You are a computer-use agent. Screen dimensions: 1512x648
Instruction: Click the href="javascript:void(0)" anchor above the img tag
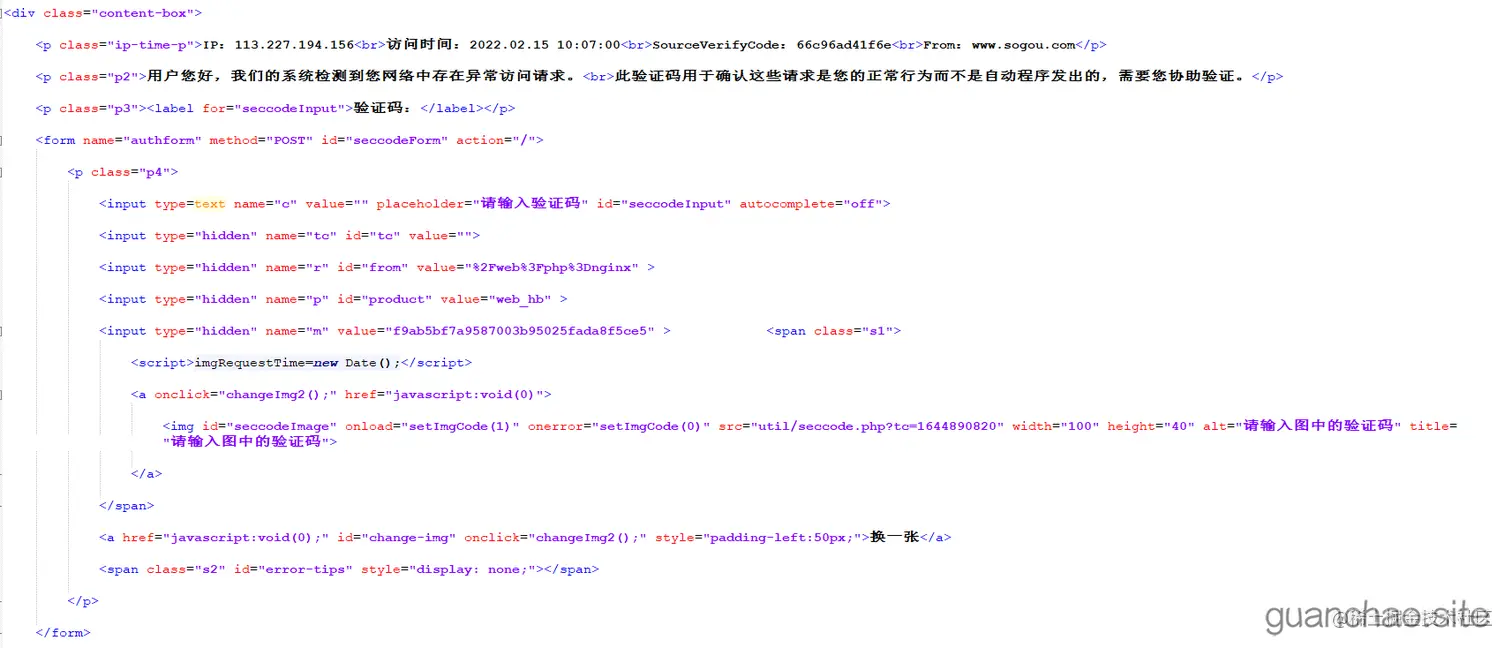[x=444, y=395]
